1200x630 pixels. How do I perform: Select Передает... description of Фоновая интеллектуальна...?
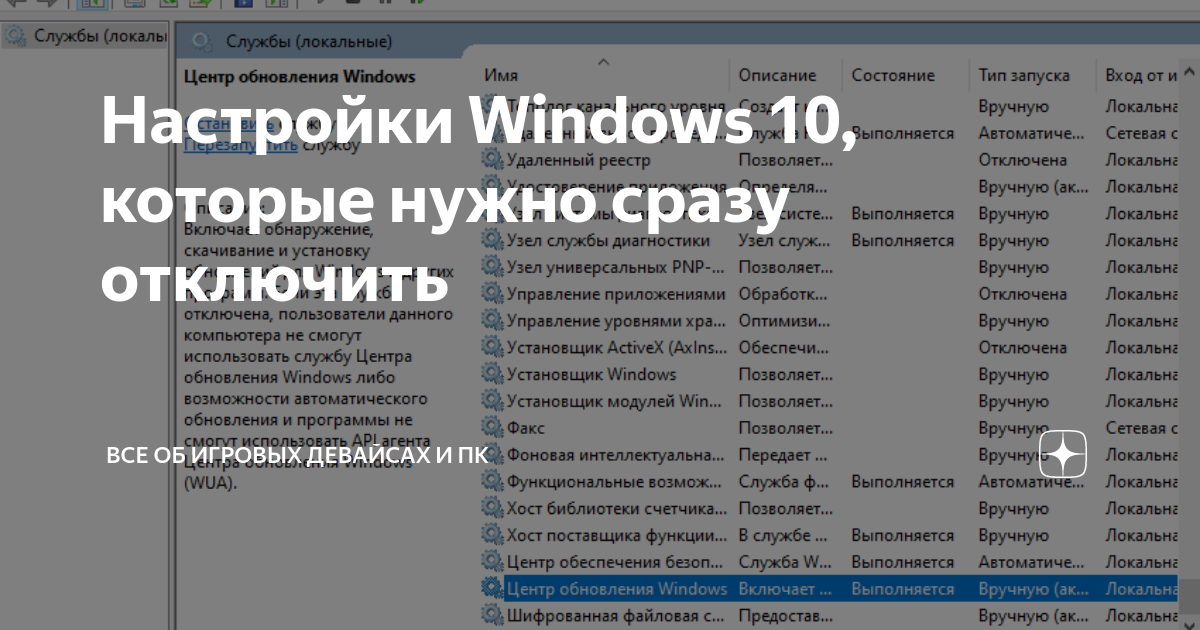pyautogui.click(x=785, y=455)
